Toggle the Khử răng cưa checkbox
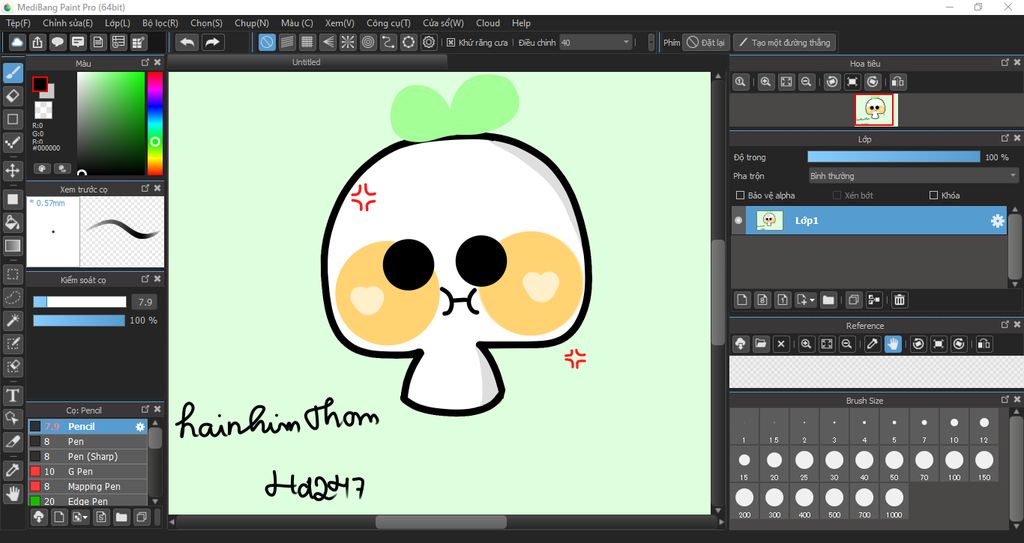Viewport: 1024px width, 543px height. click(451, 42)
